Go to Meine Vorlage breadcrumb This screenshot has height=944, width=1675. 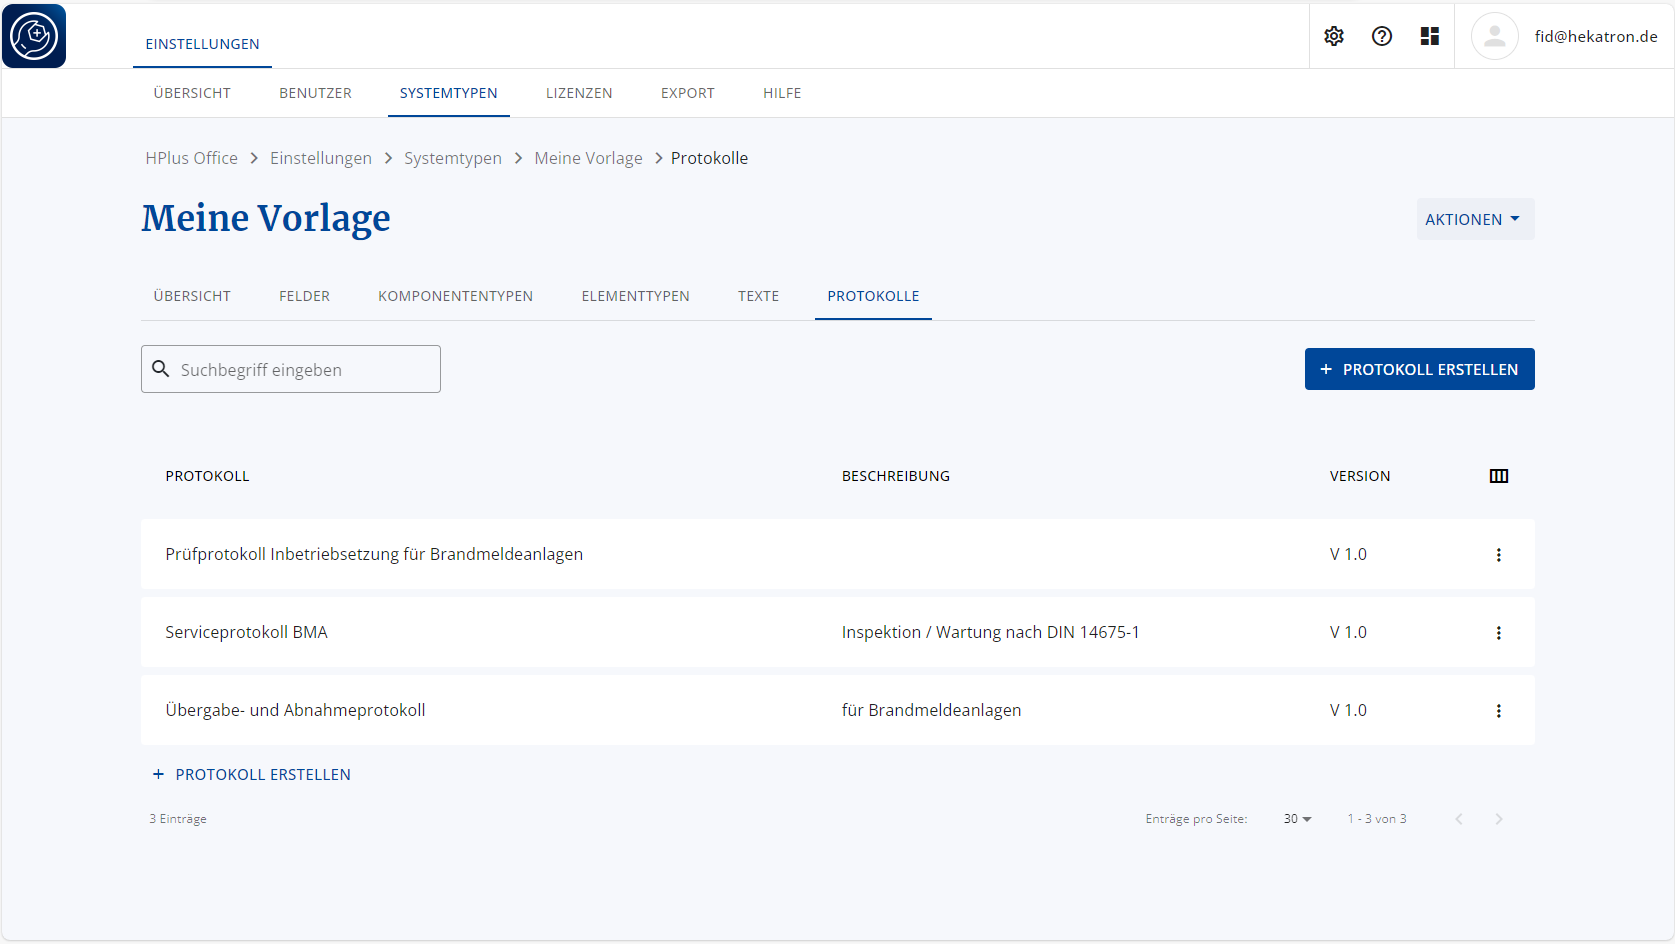coord(588,158)
